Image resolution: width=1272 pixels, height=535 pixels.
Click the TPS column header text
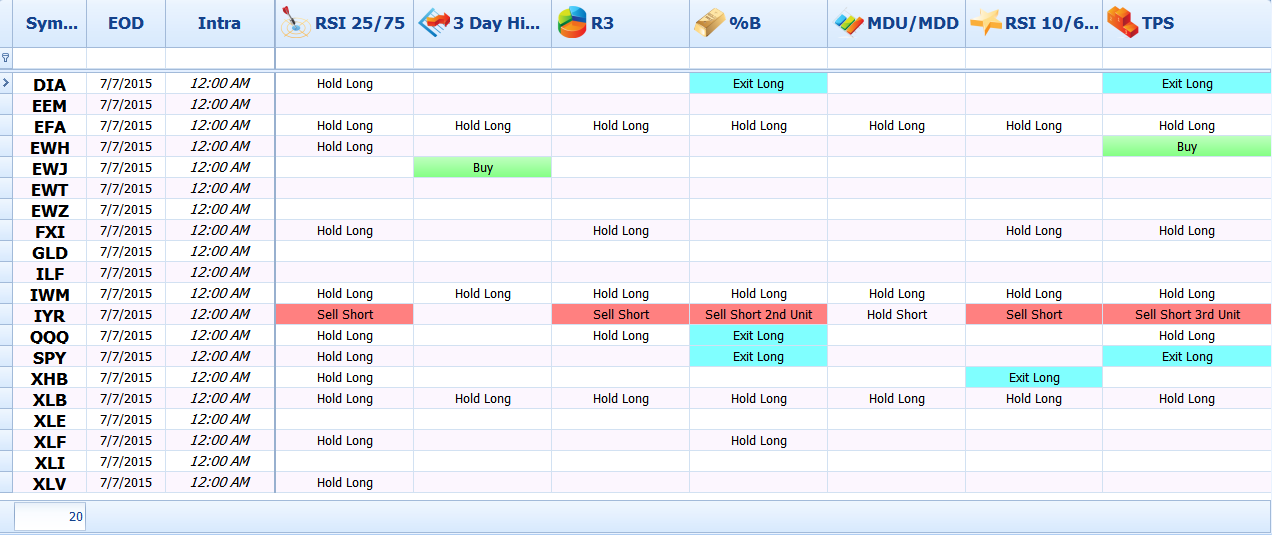(1158, 23)
